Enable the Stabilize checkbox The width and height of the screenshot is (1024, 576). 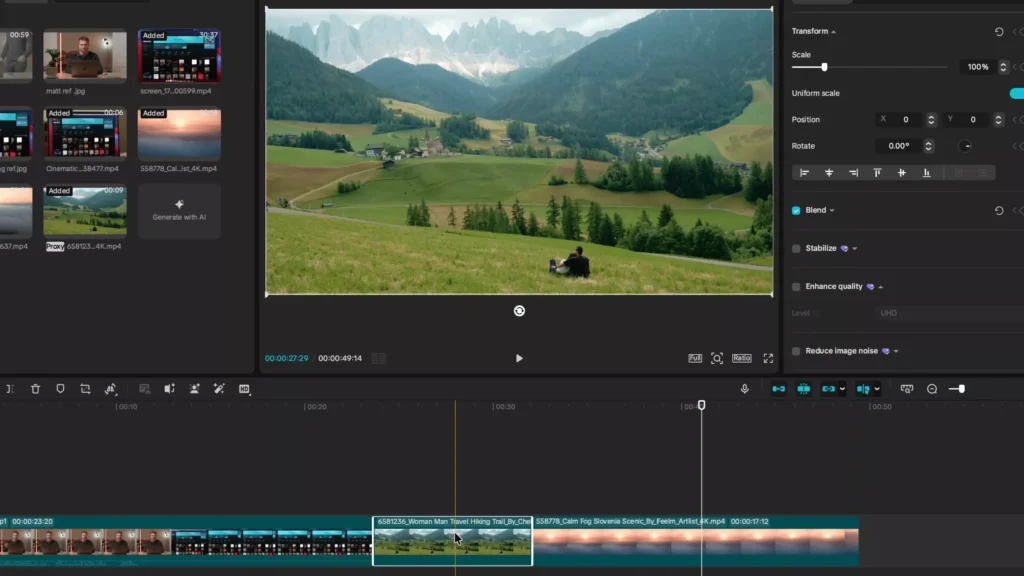[794, 248]
